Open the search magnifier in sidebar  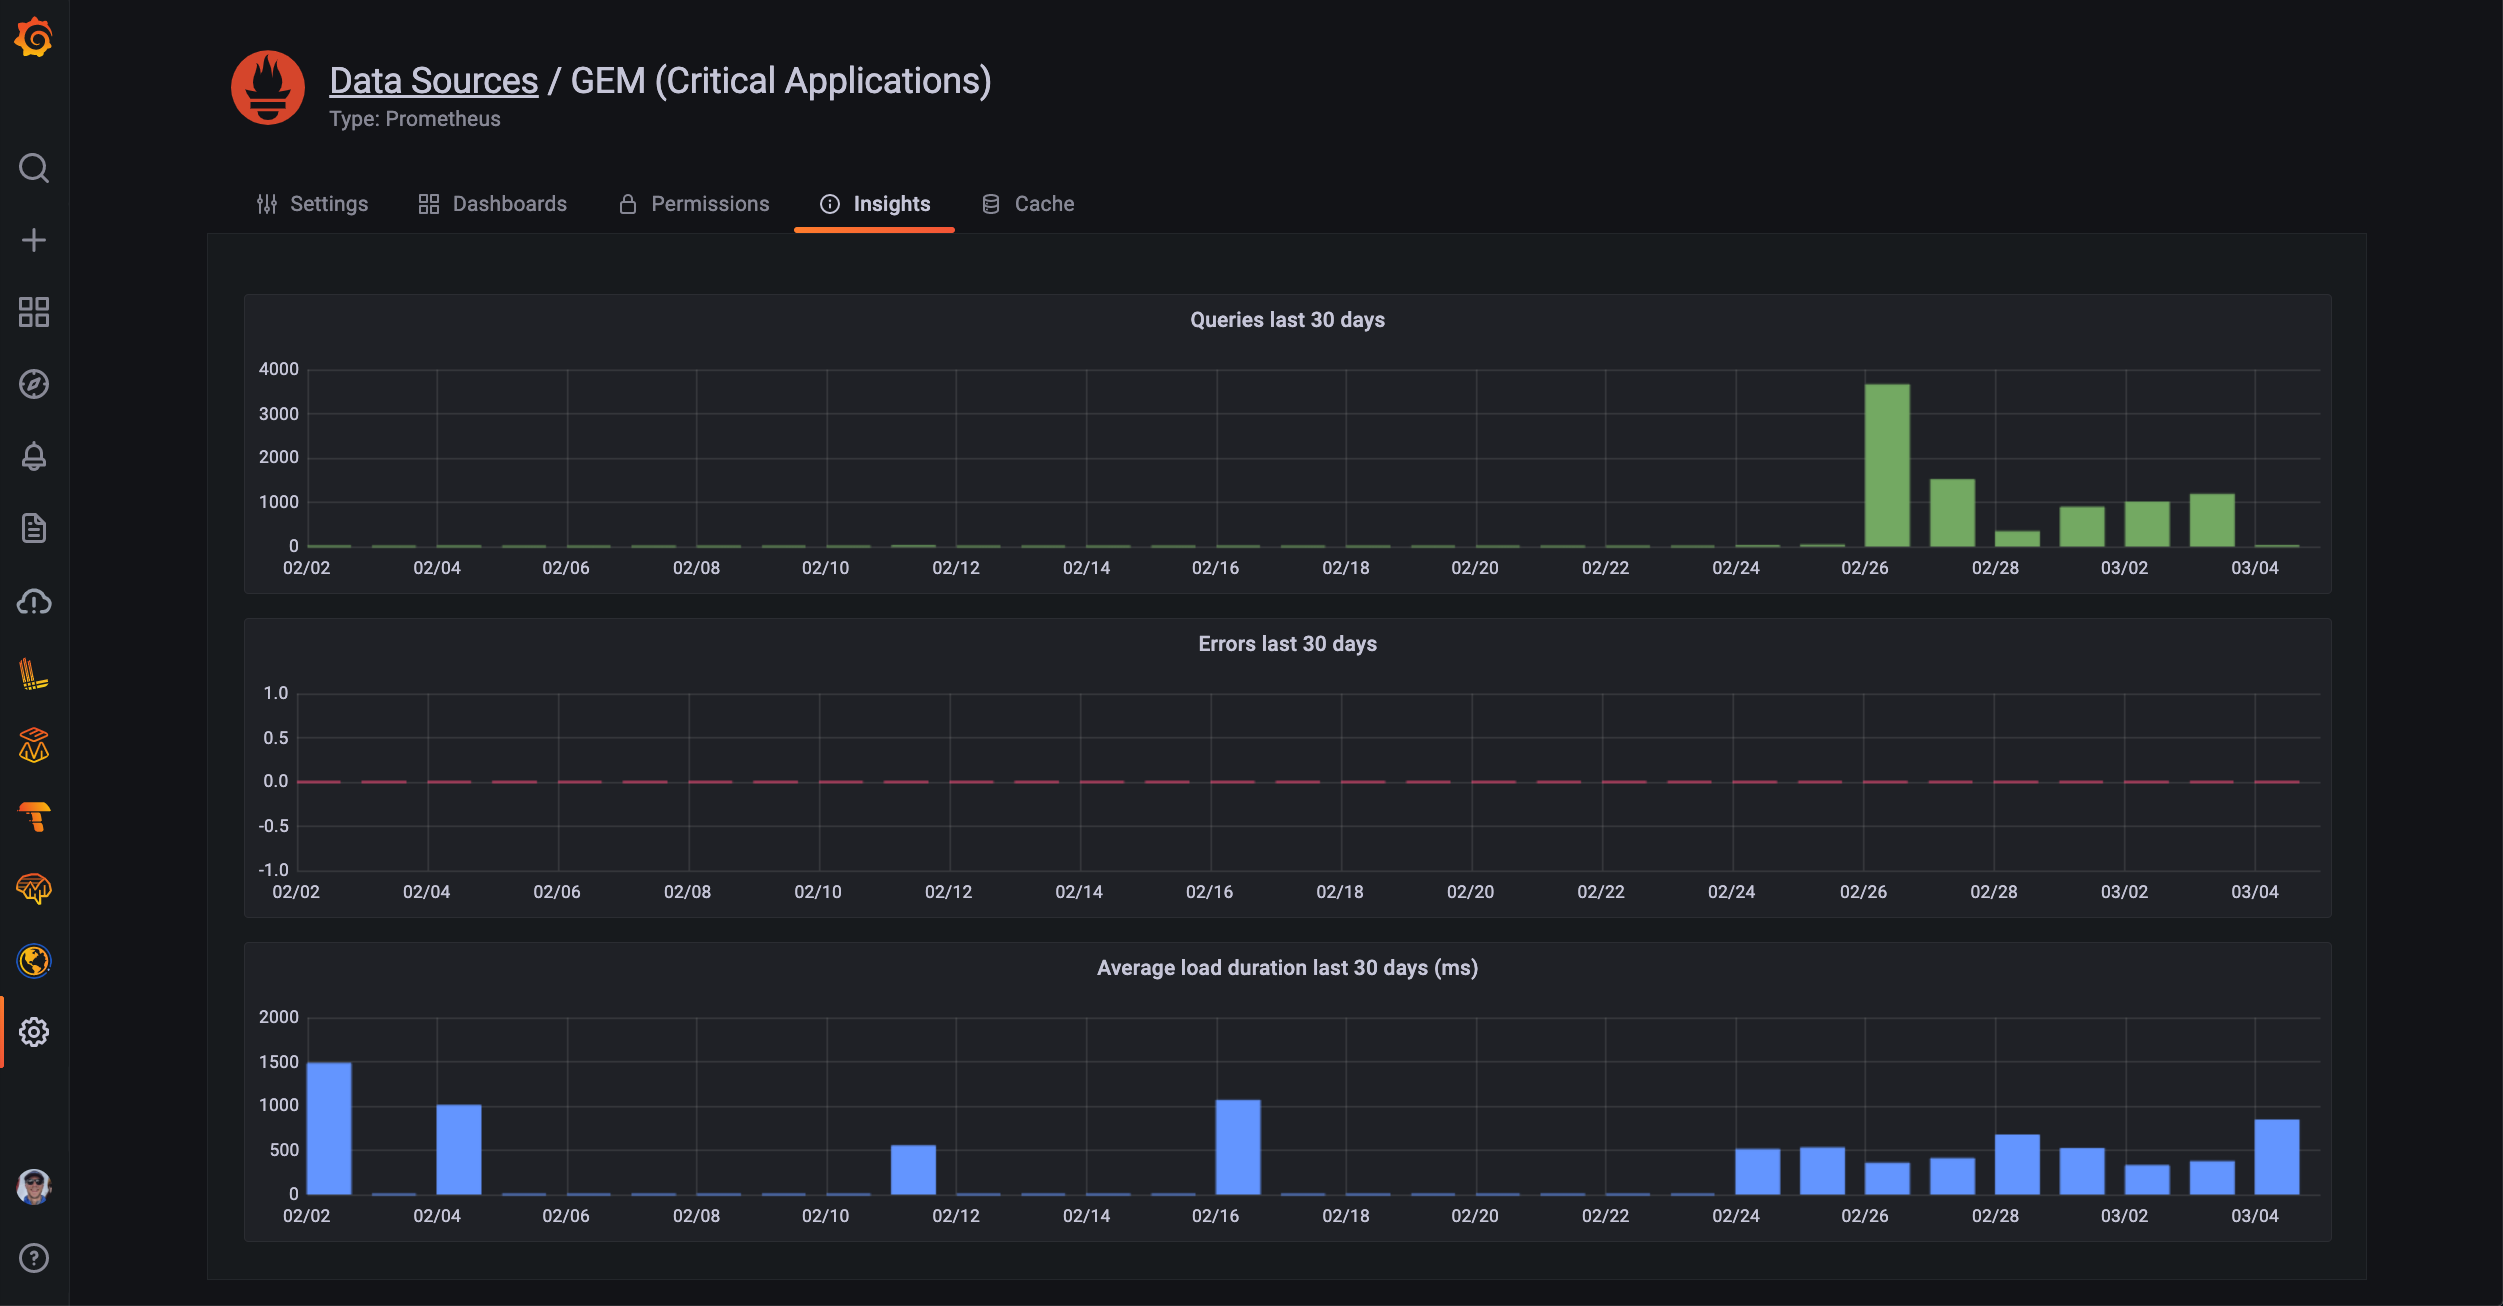34,168
